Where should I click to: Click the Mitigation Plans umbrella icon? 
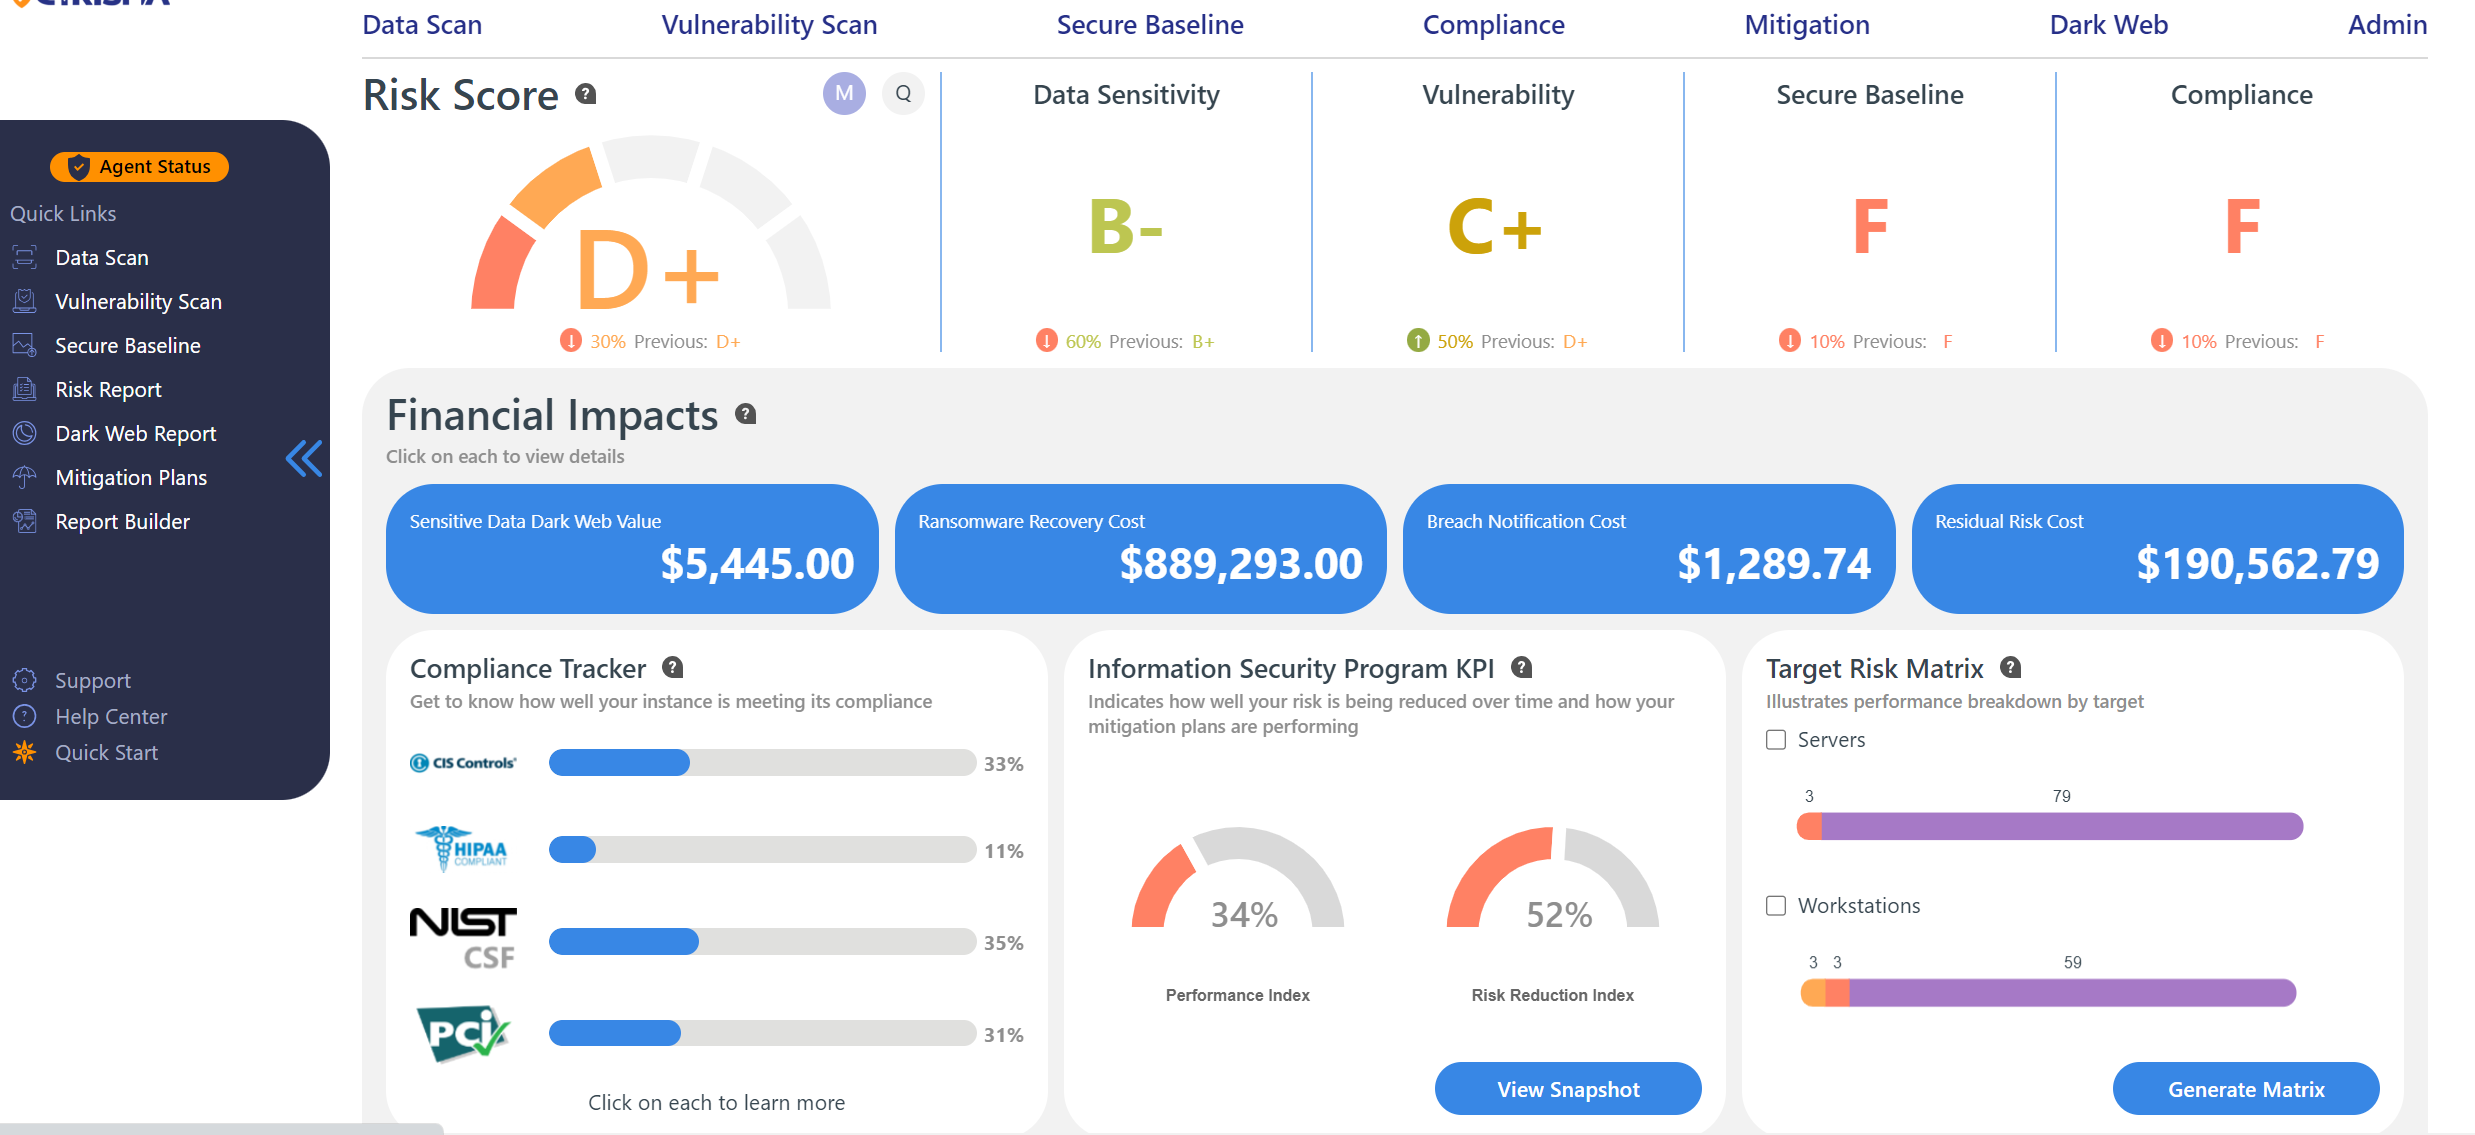pyautogui.click(x=24, y=477)
